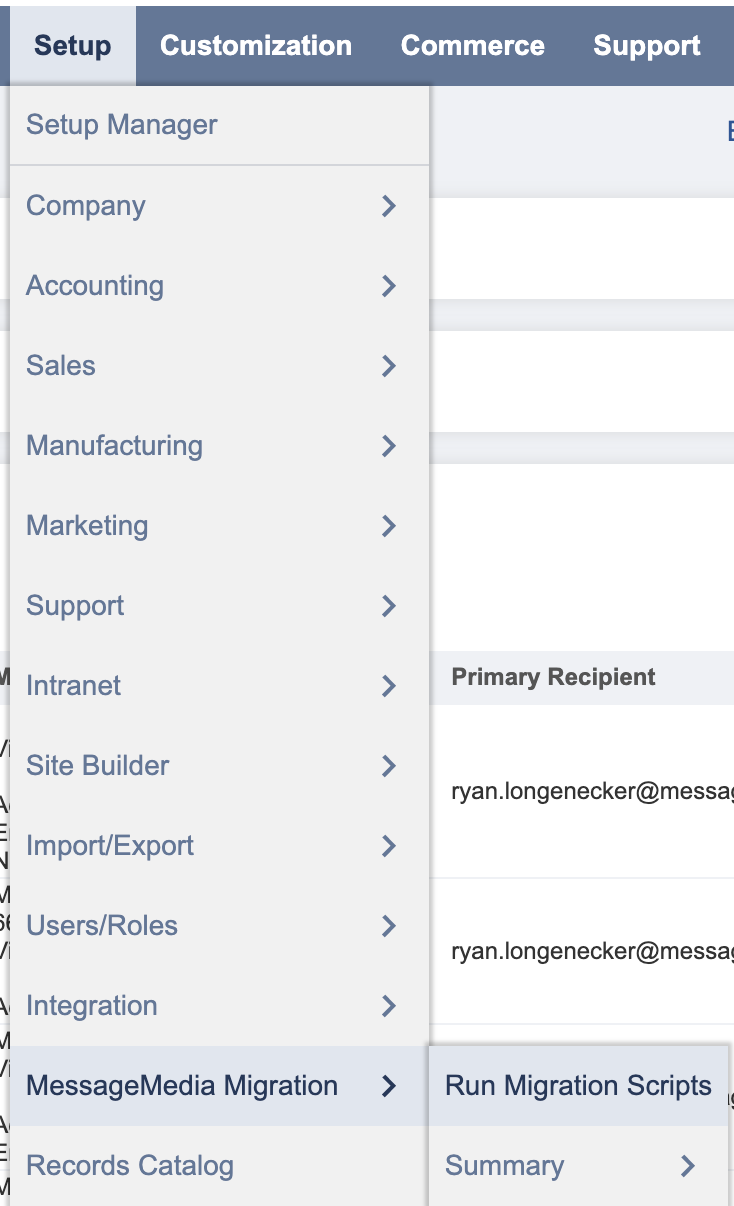
Task: Switch to the Commerce navigation tab
Action: pyautogui.click(x=473, y=46)
